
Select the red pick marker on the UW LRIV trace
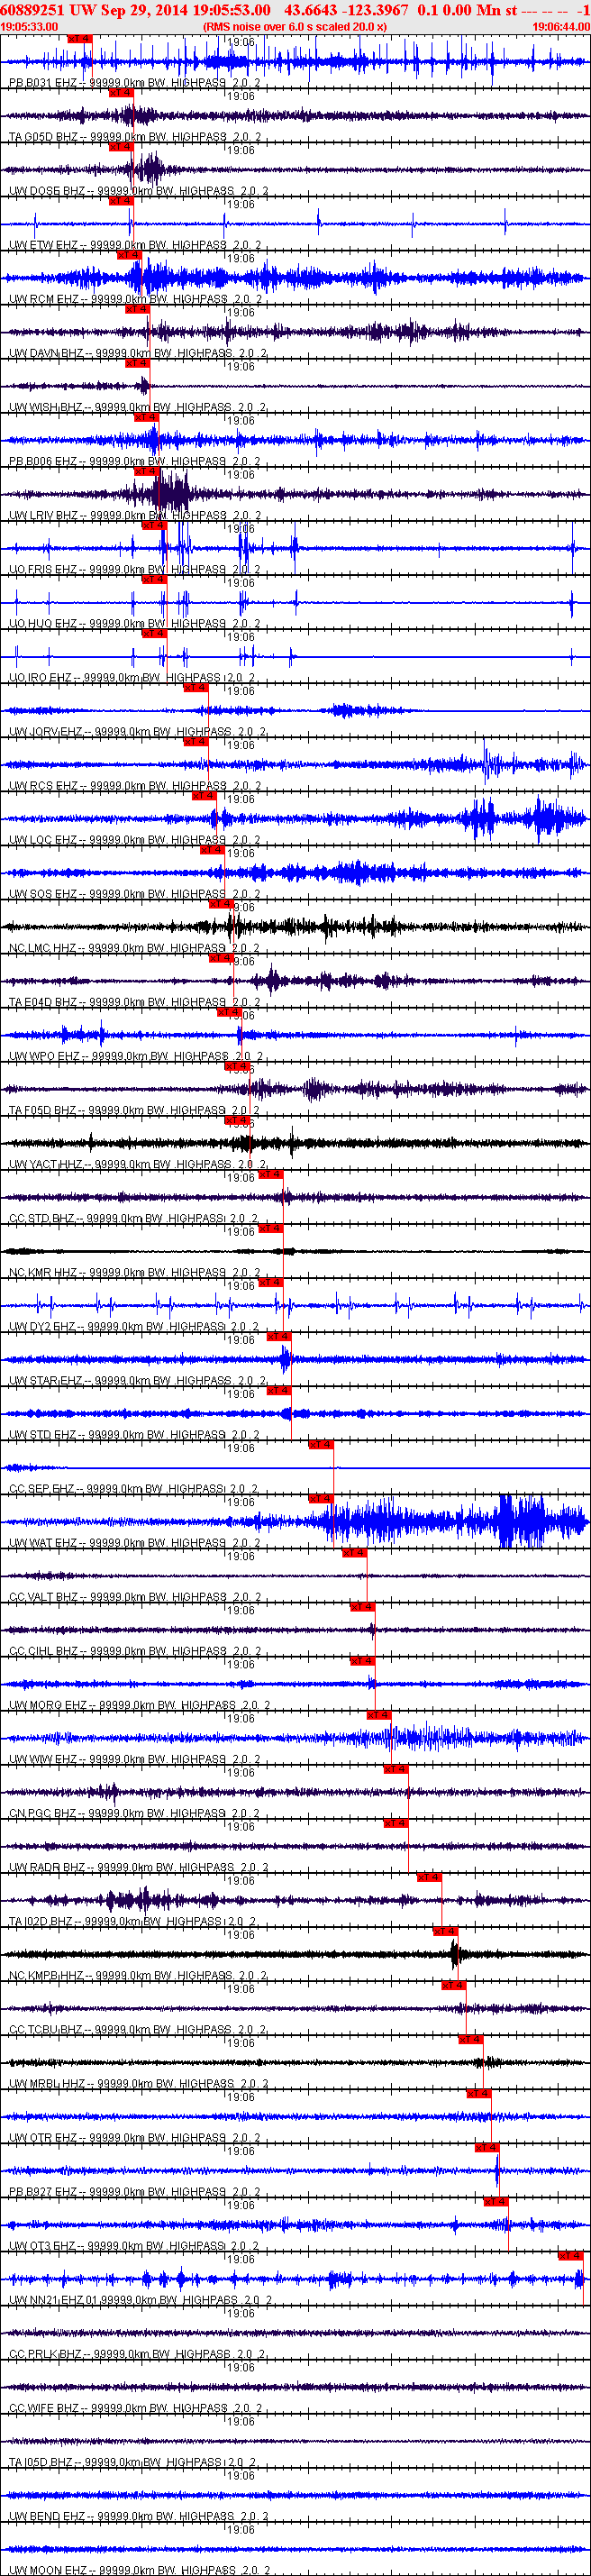point(145,470)
